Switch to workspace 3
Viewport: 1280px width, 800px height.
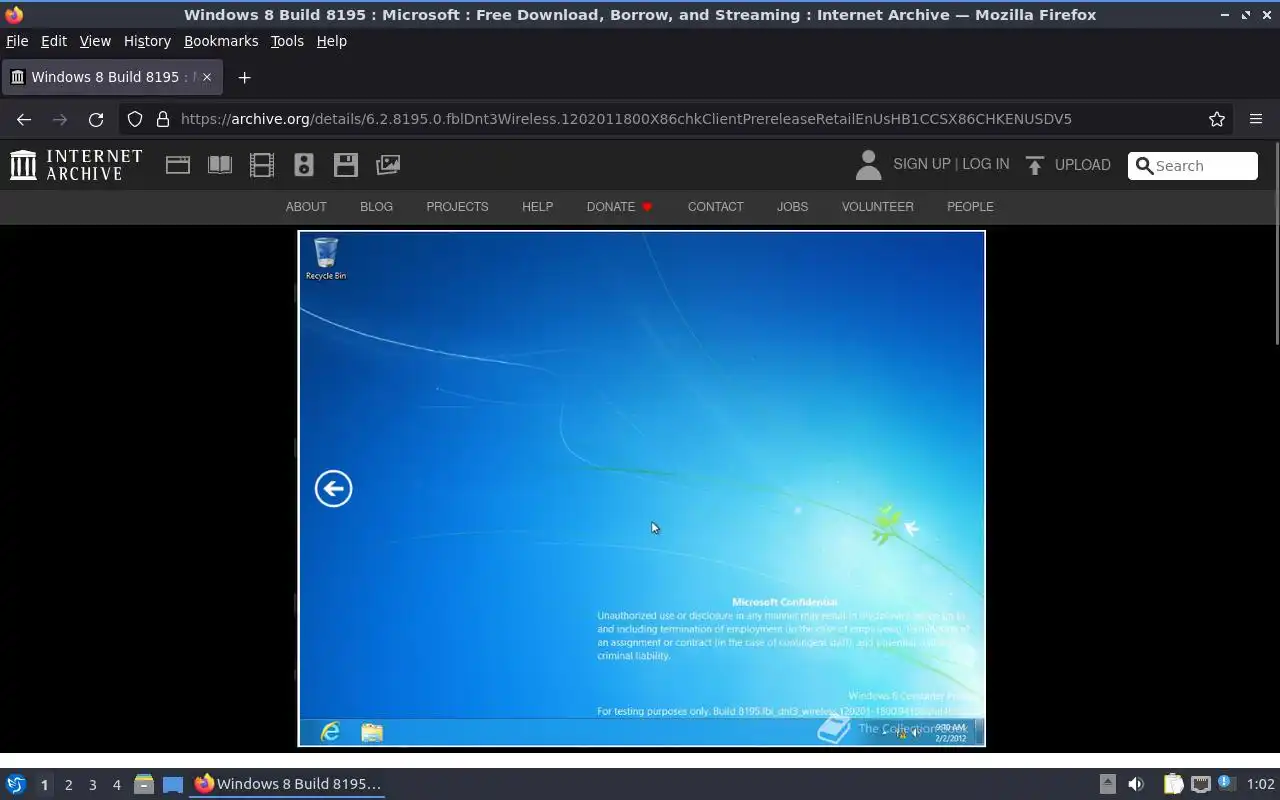(x=92, y=785)
